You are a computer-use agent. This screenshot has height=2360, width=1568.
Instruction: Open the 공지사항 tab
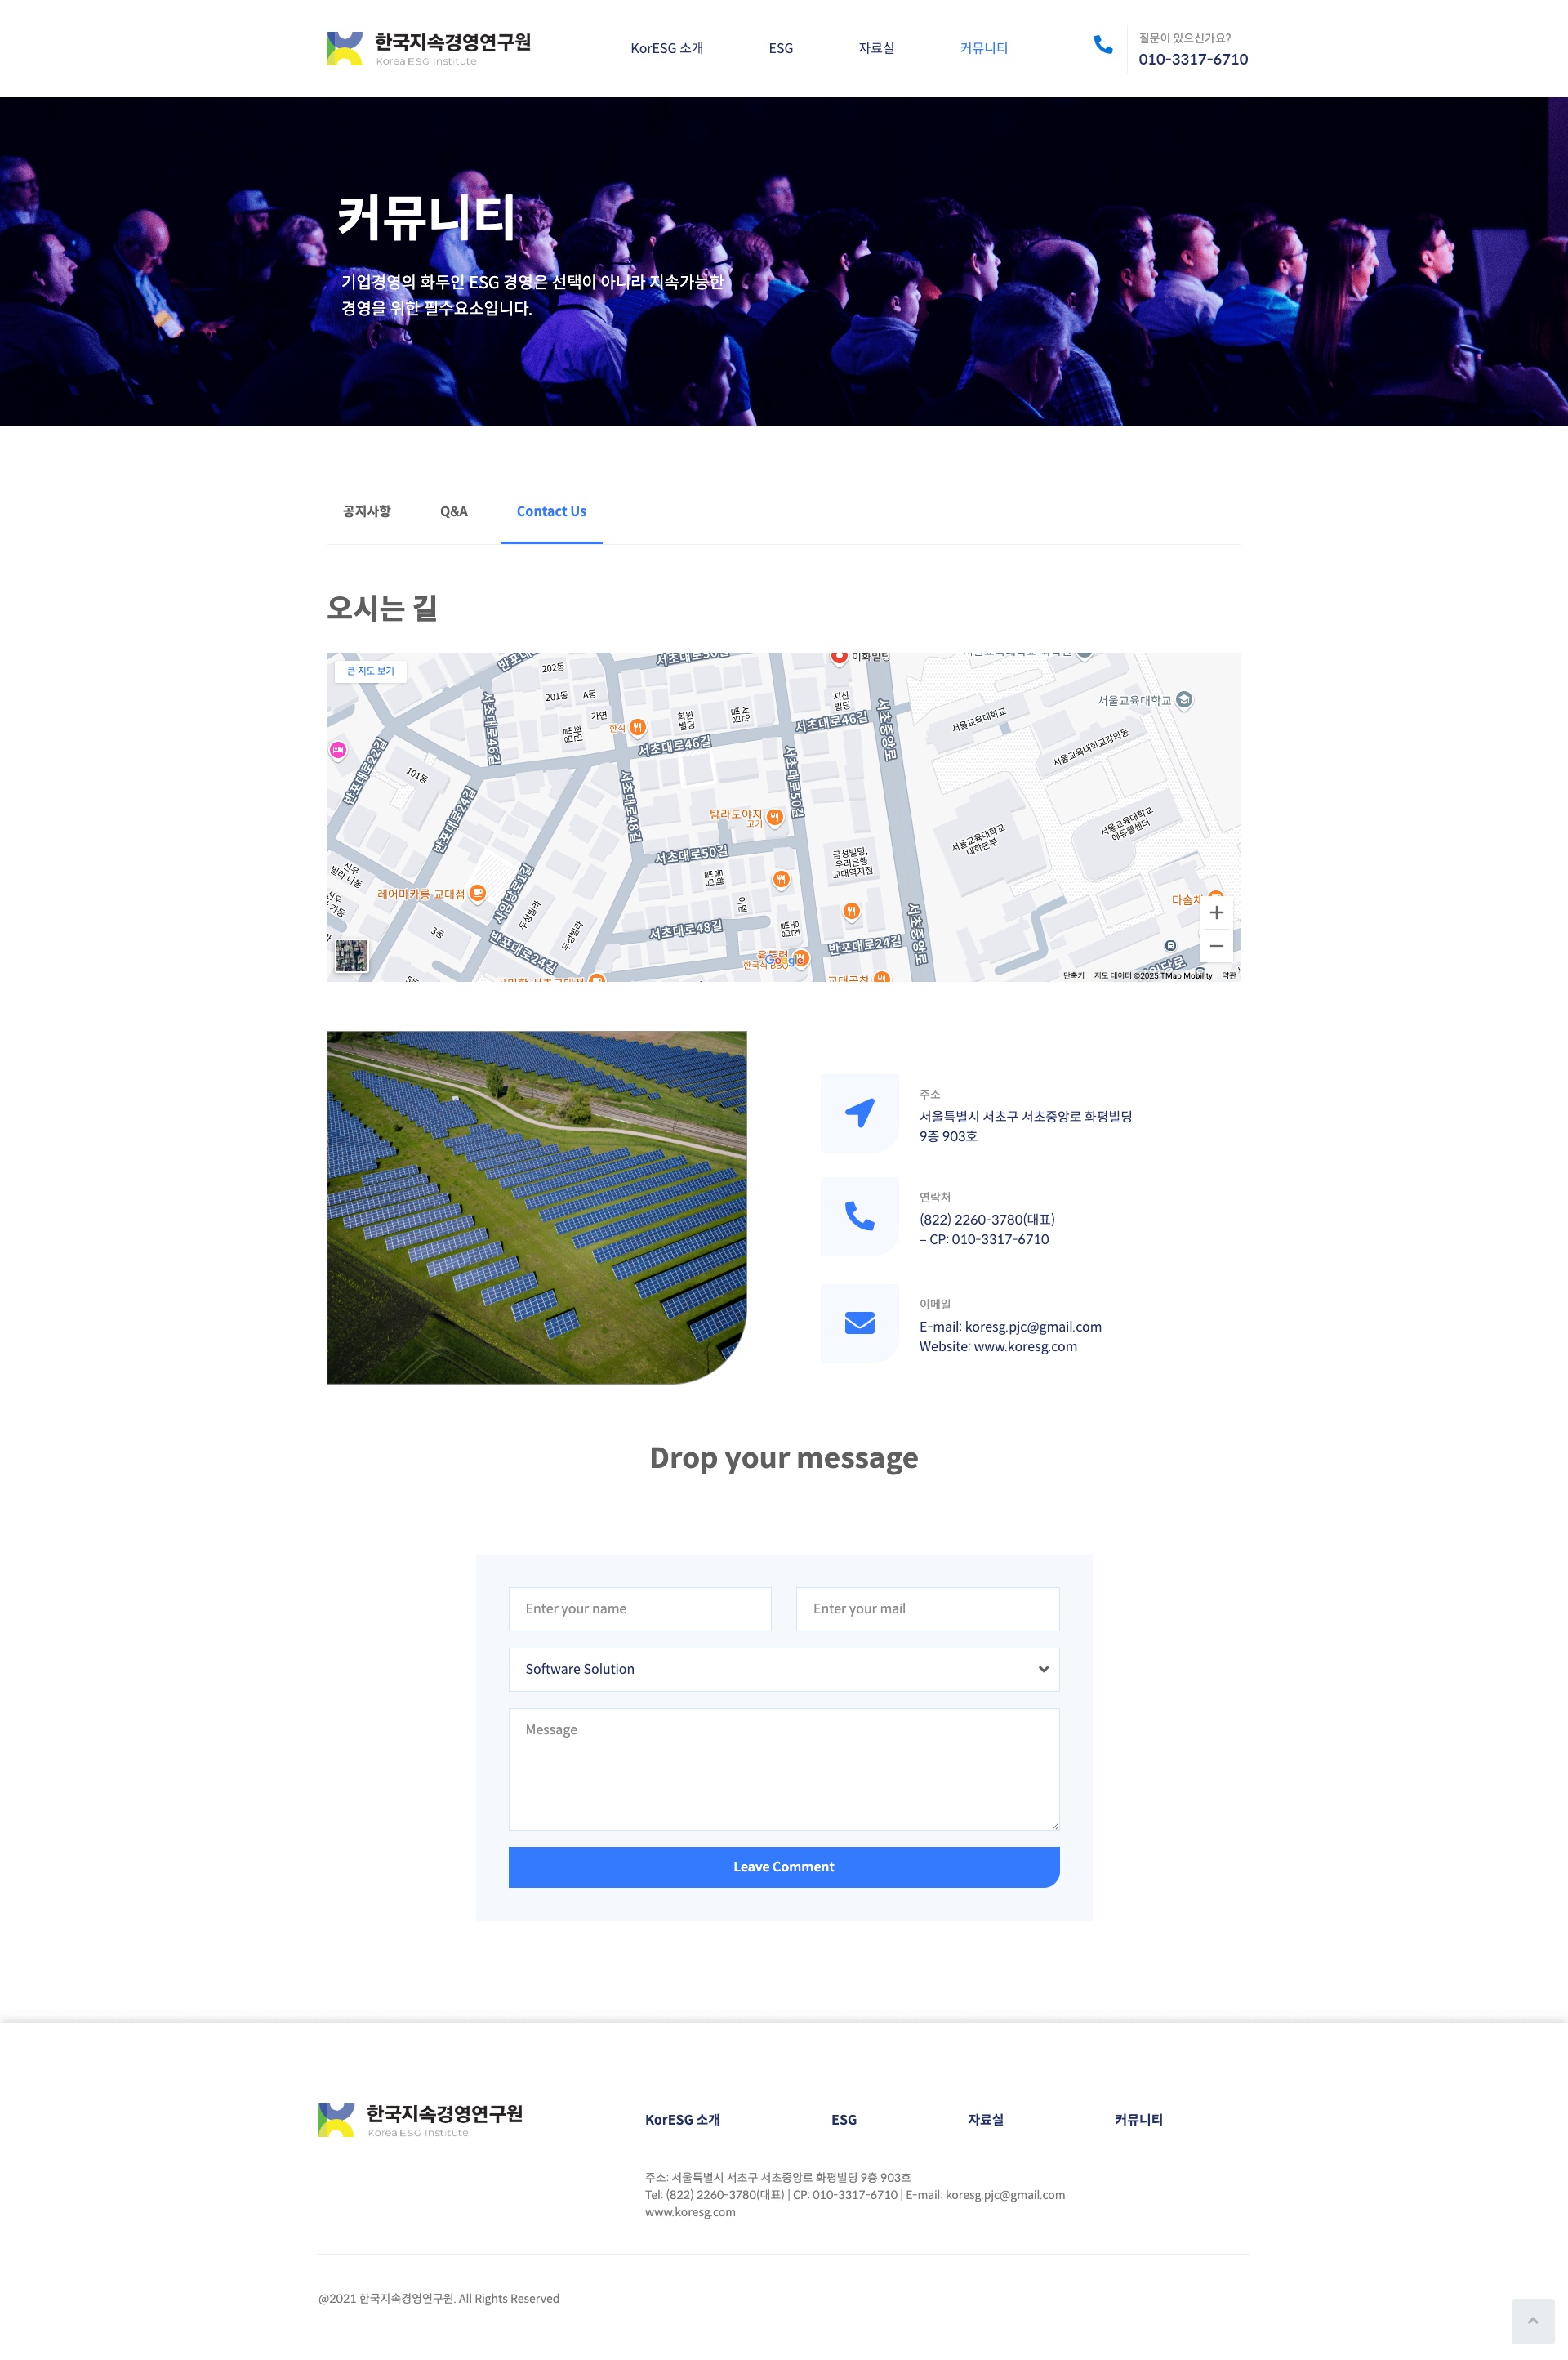(366, 511)
